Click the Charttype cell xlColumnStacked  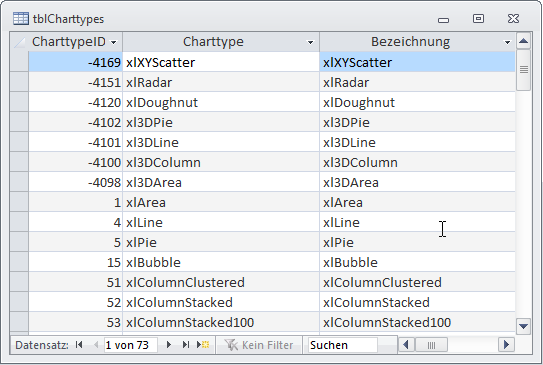221,302
